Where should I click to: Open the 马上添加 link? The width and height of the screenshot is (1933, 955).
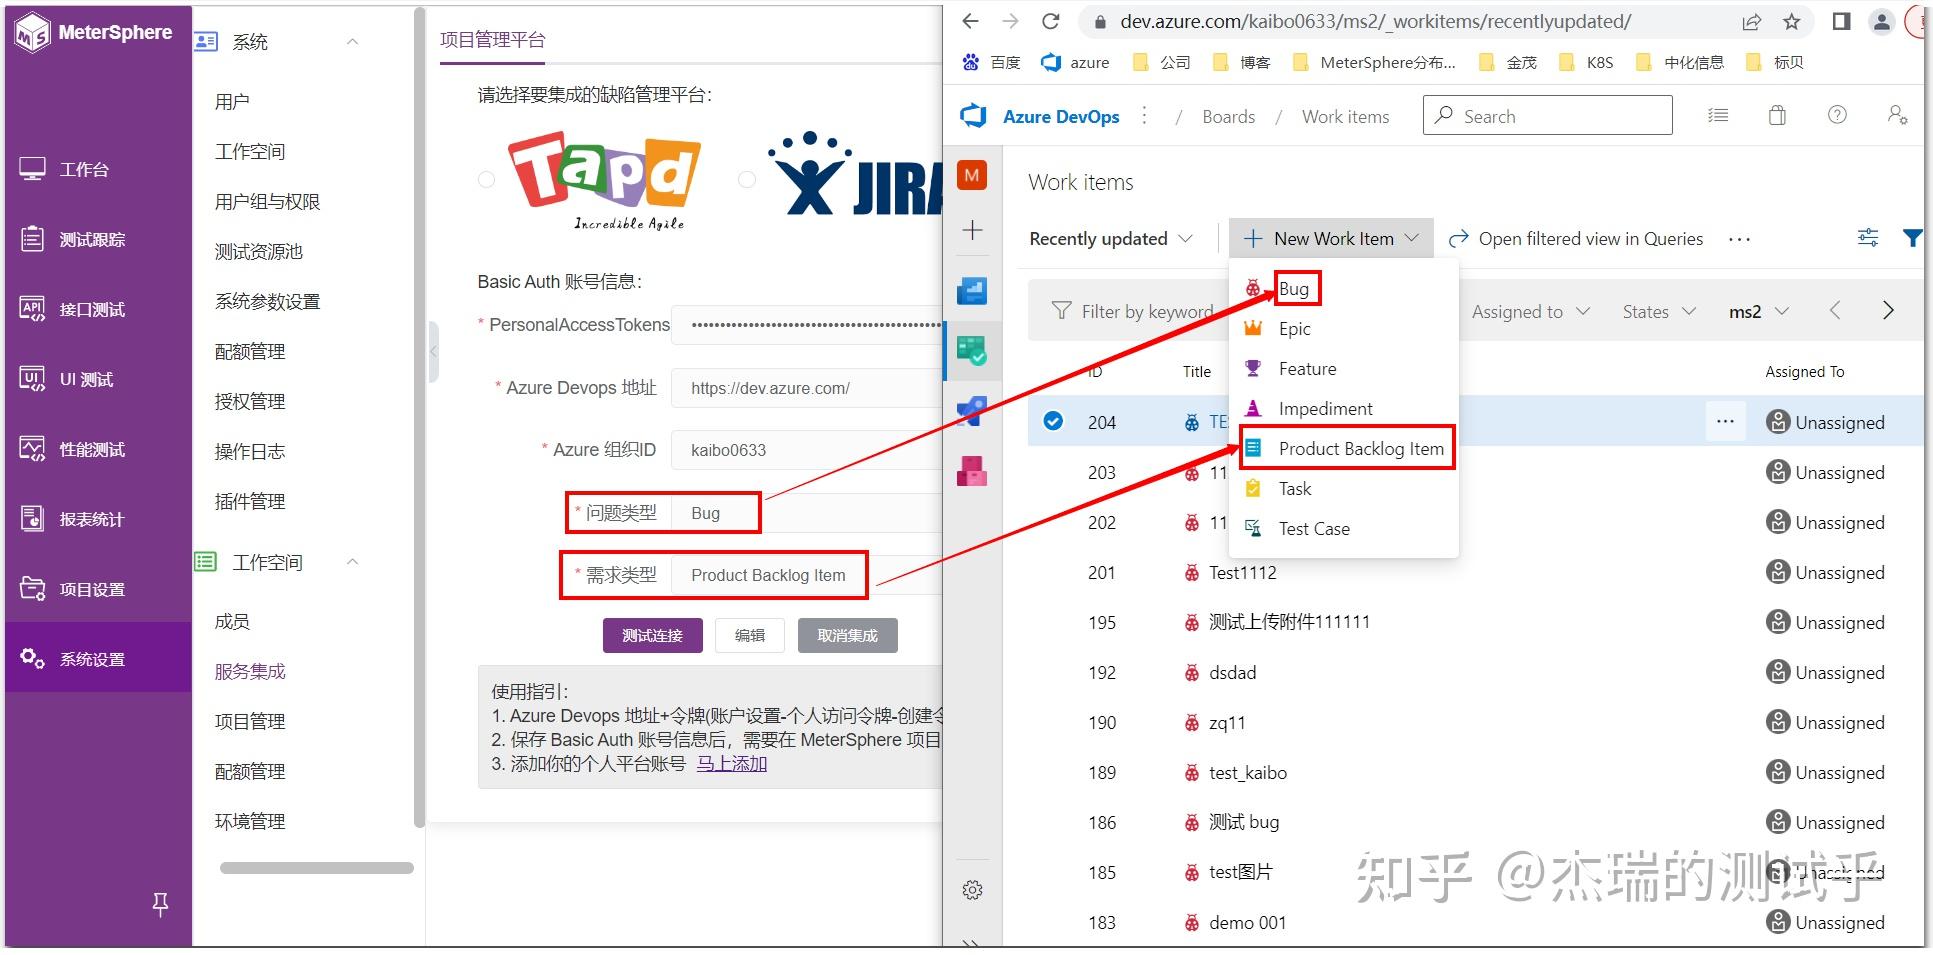click(731, 763)
